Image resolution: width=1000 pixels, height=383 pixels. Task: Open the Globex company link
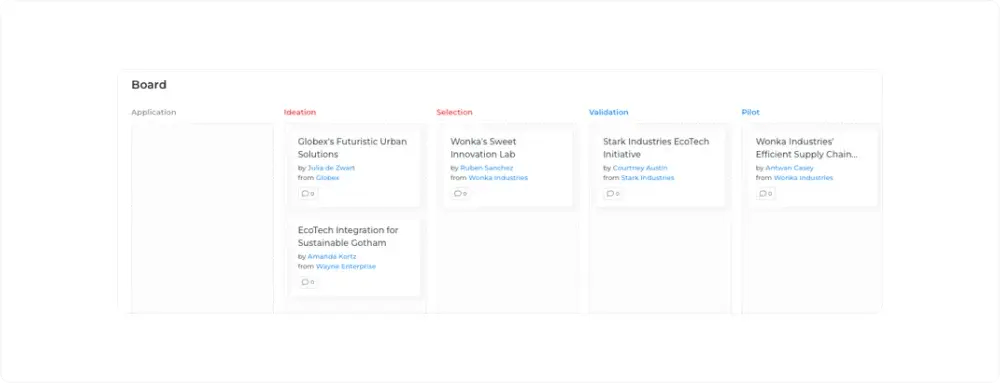[x=328, y=178]
